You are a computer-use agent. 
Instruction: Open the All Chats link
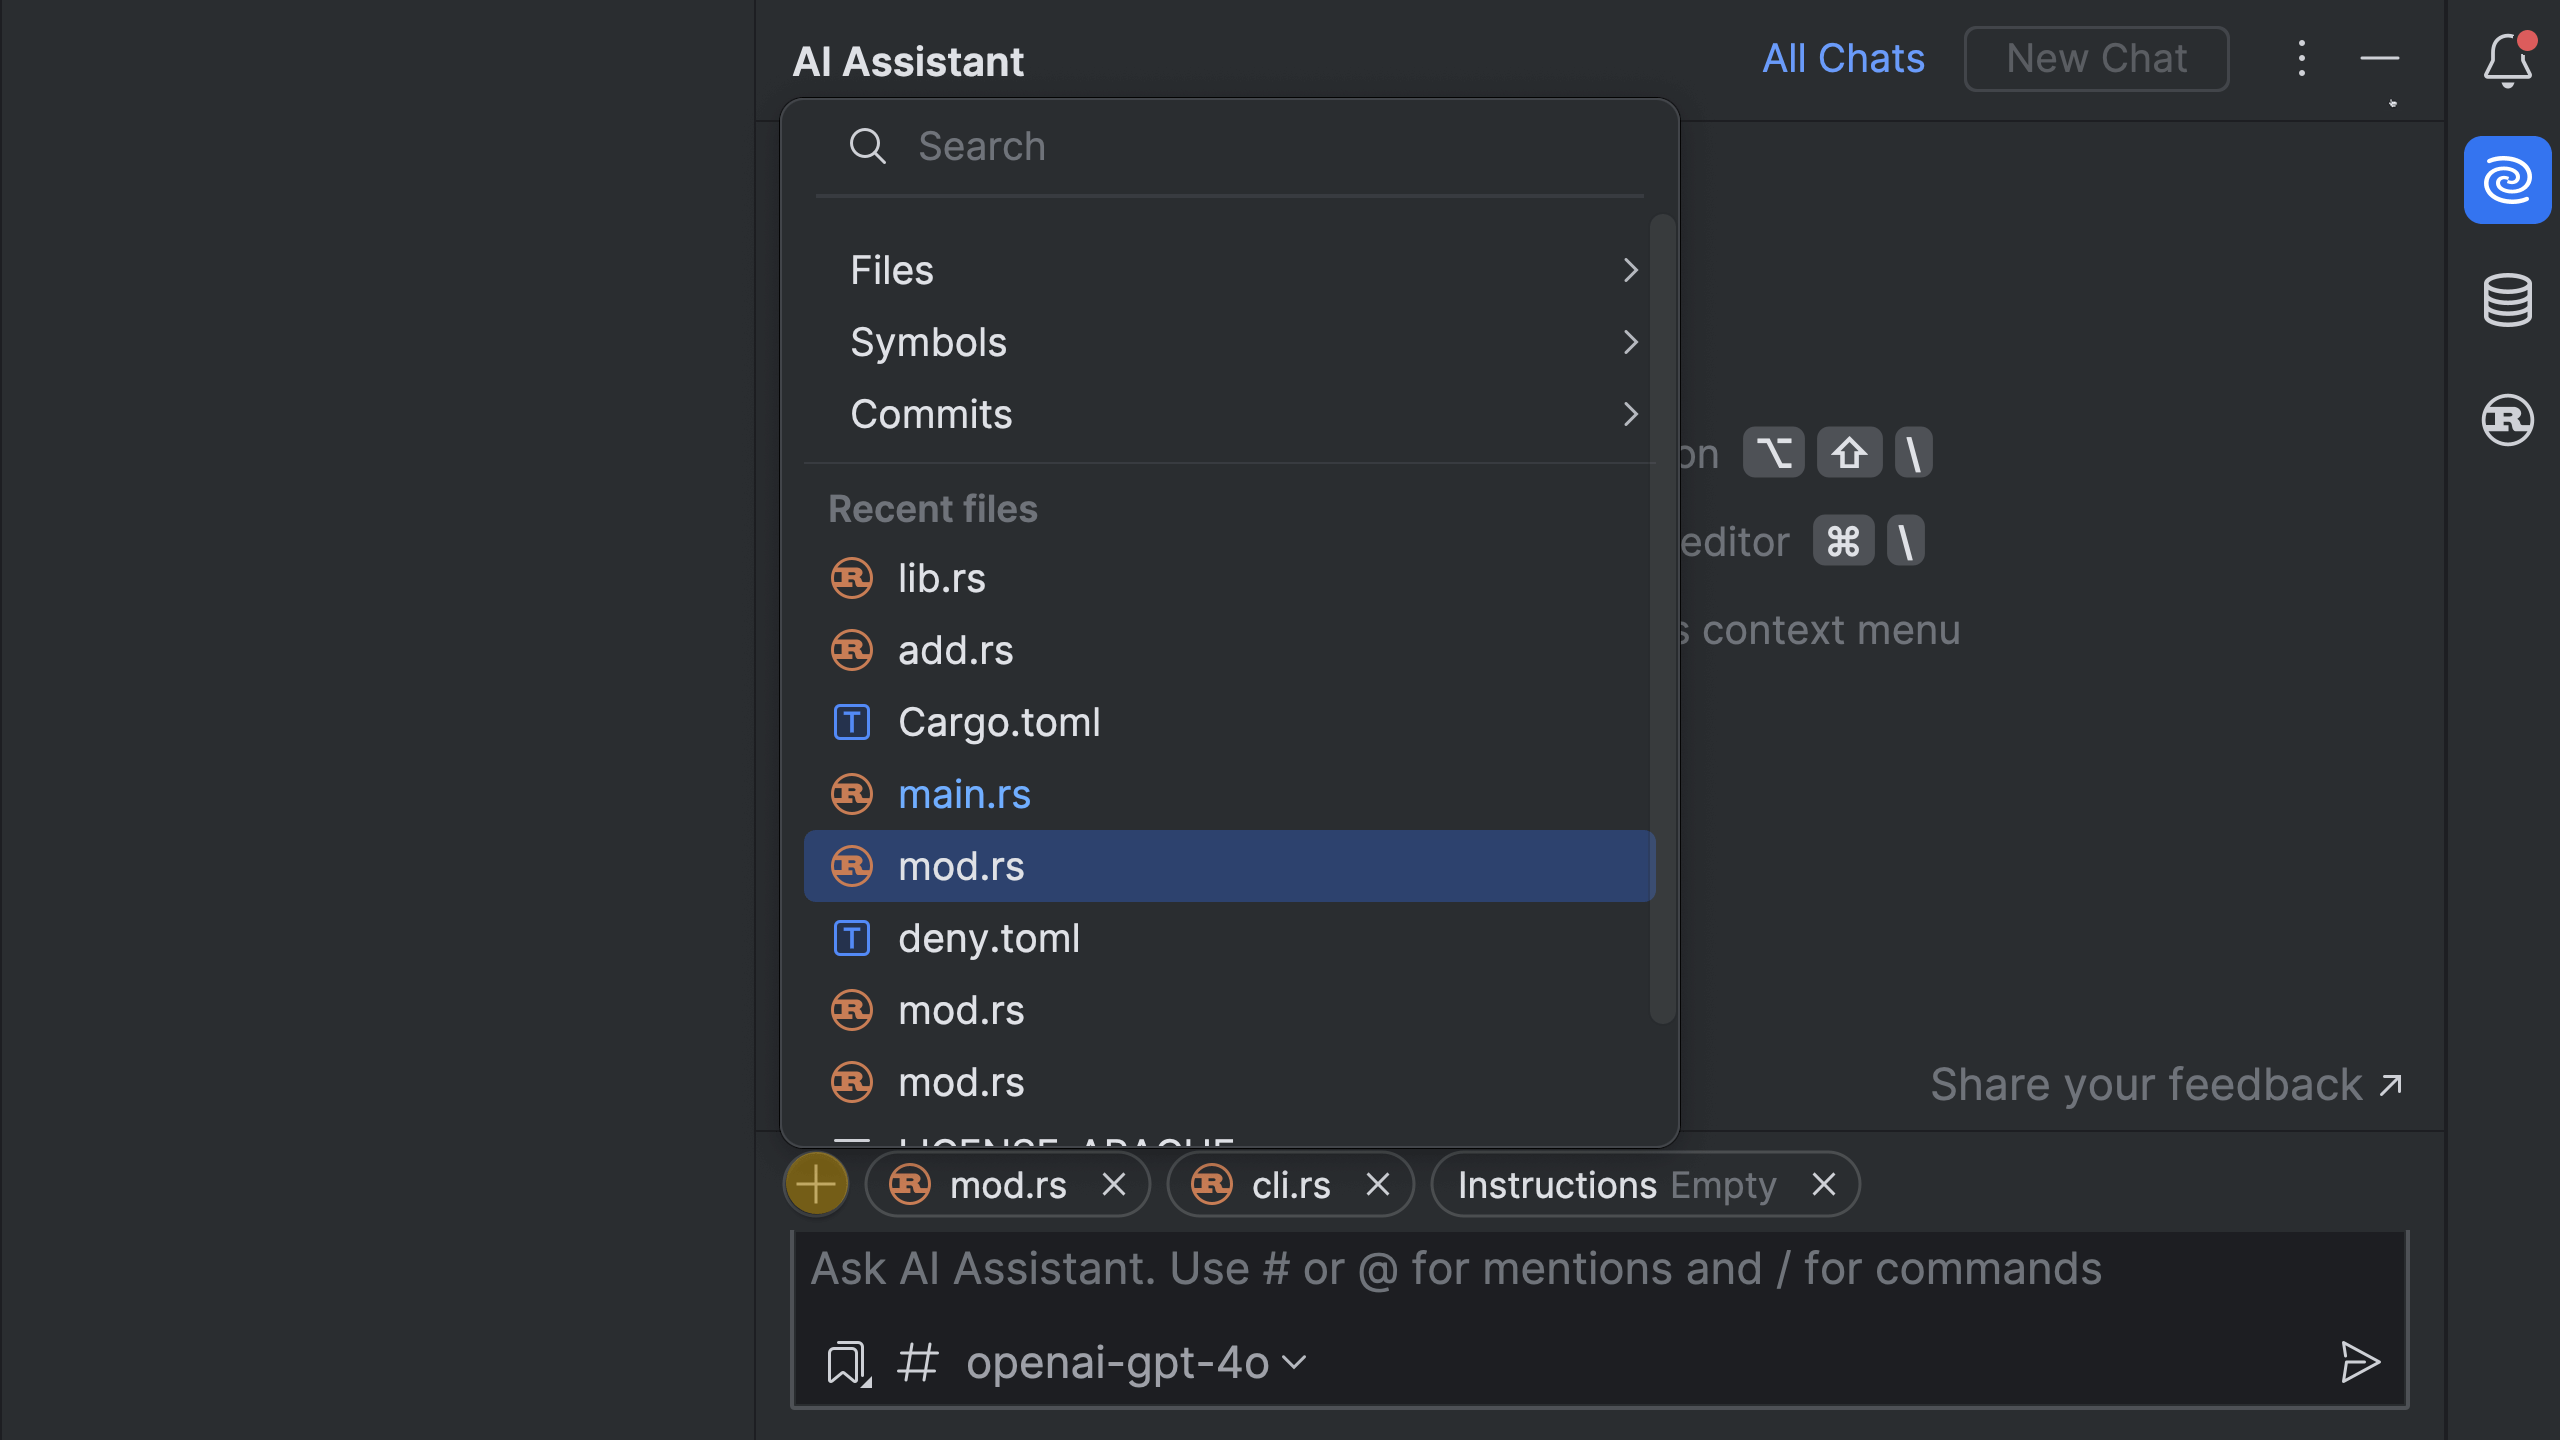(x=1842, y=59)
